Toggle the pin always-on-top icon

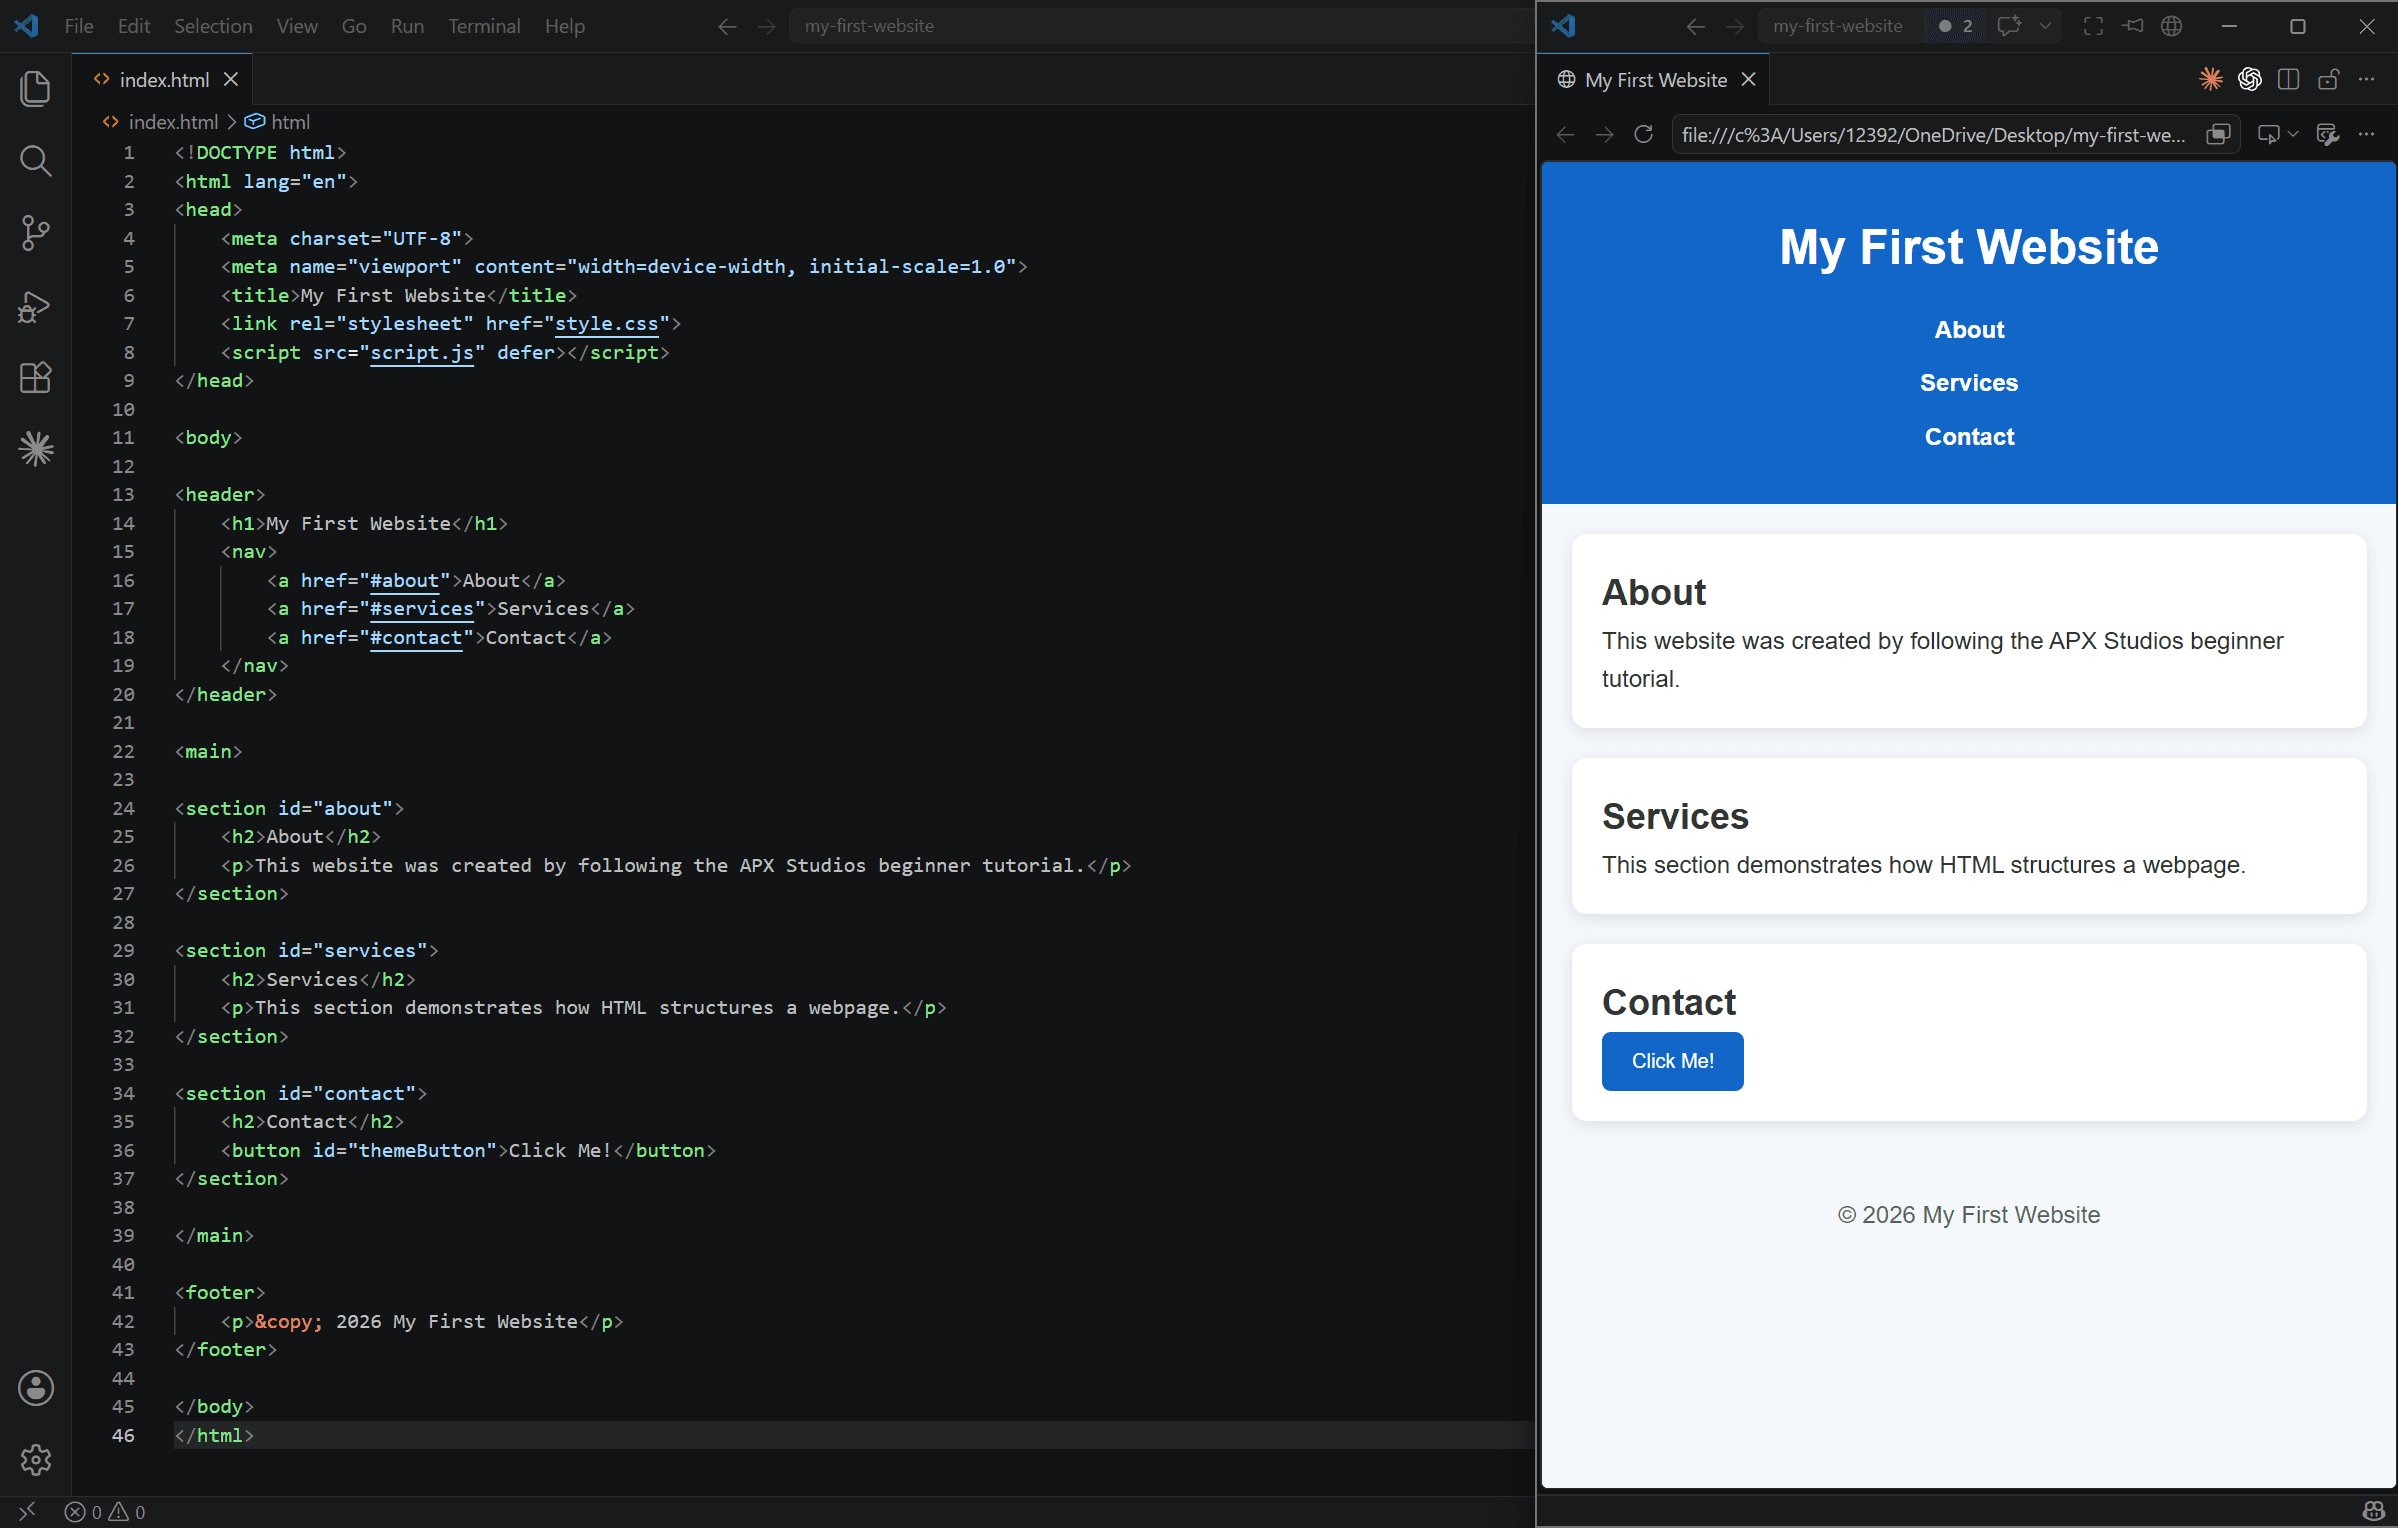pos(2133,26)
